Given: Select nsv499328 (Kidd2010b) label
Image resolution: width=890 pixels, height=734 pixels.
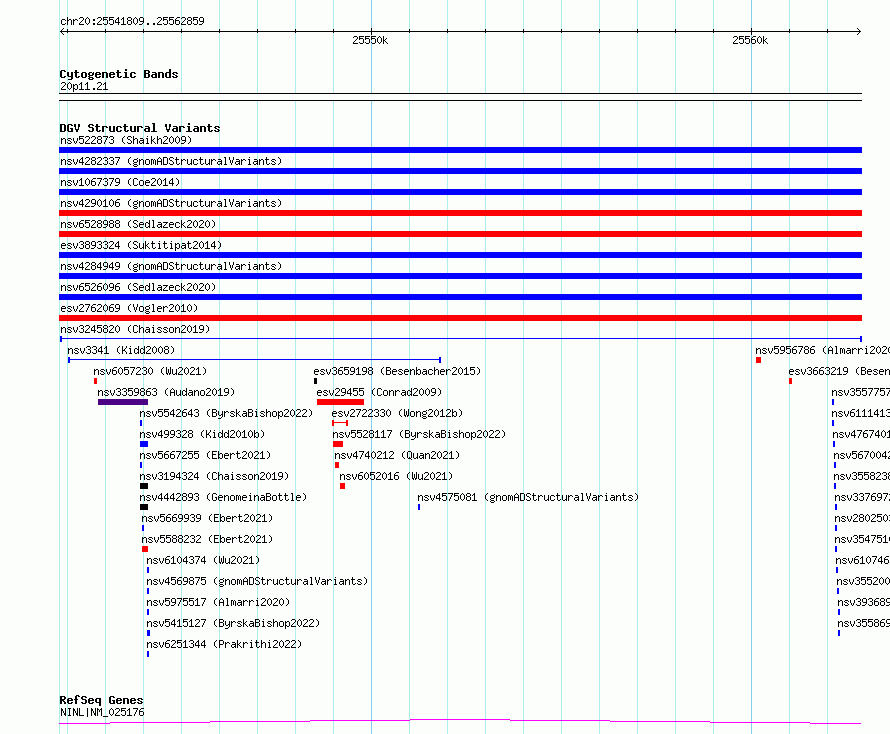Looking at the screenshot, I should point(202,434).
